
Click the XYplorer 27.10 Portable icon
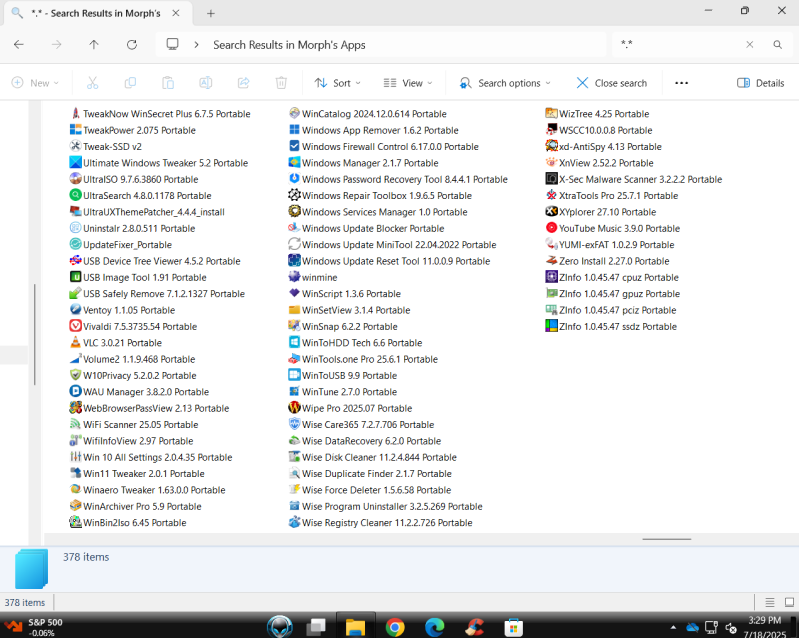551,211
